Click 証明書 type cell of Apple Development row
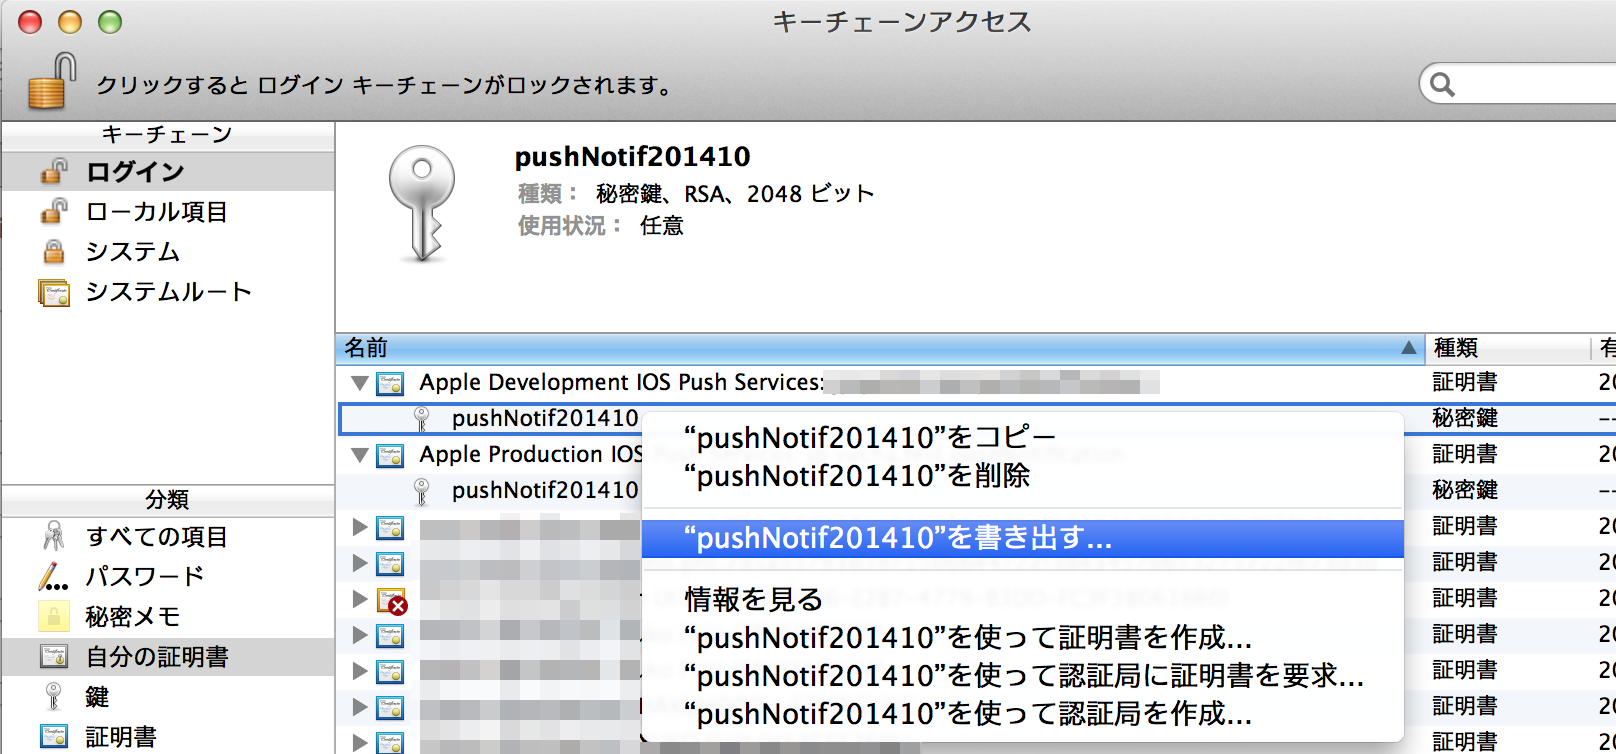 1465,382
